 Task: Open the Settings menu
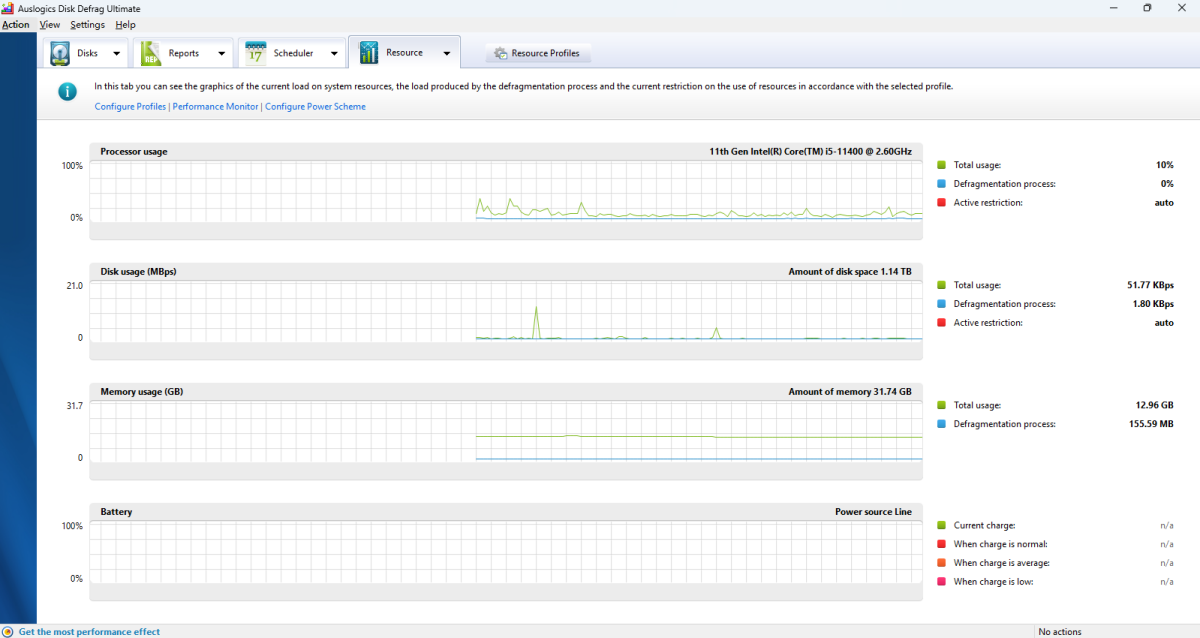pyautogui.click(x=87, y=24)
